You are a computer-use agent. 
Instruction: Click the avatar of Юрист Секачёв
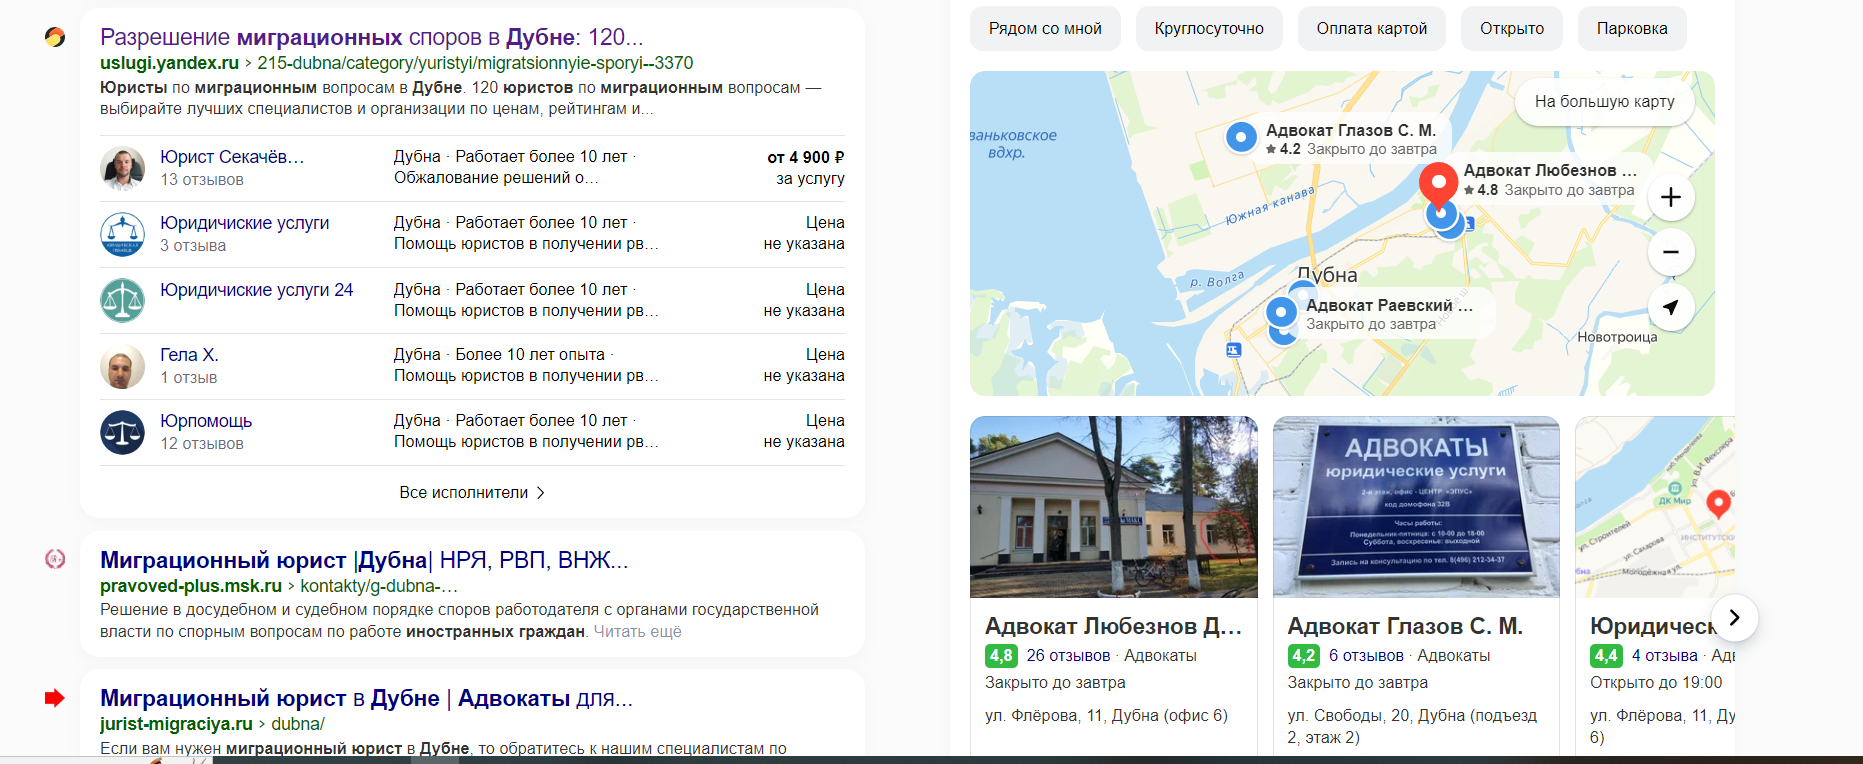click(x=122, y=168)
